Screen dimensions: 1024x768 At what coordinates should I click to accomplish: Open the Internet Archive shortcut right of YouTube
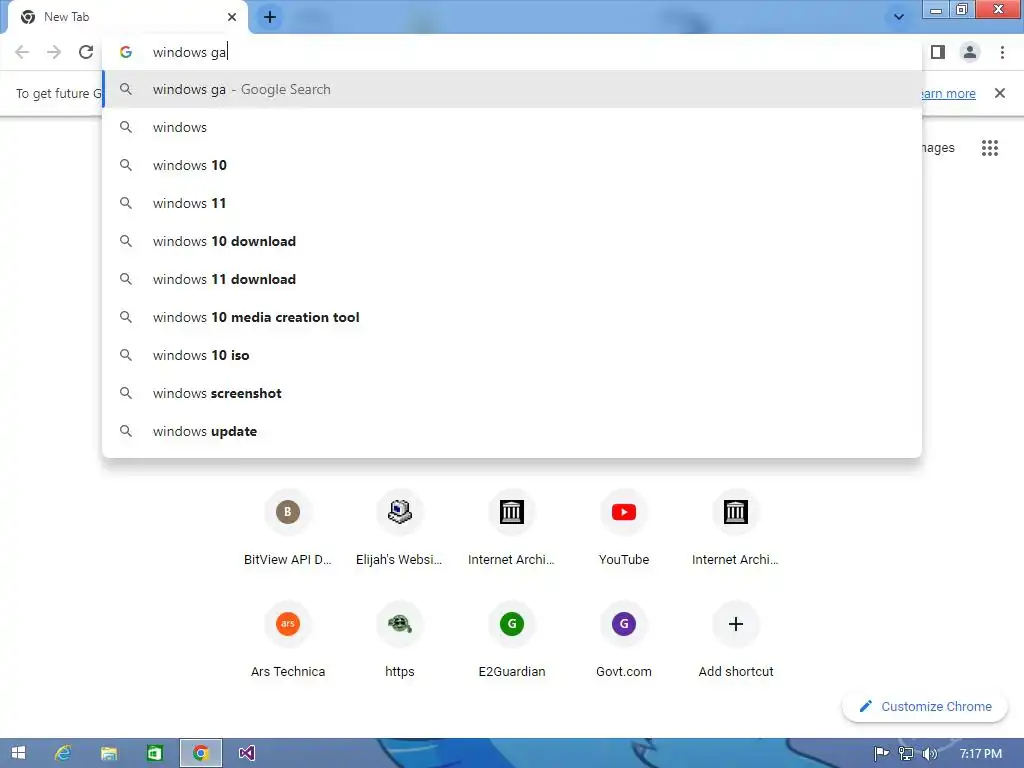[735, 528]
